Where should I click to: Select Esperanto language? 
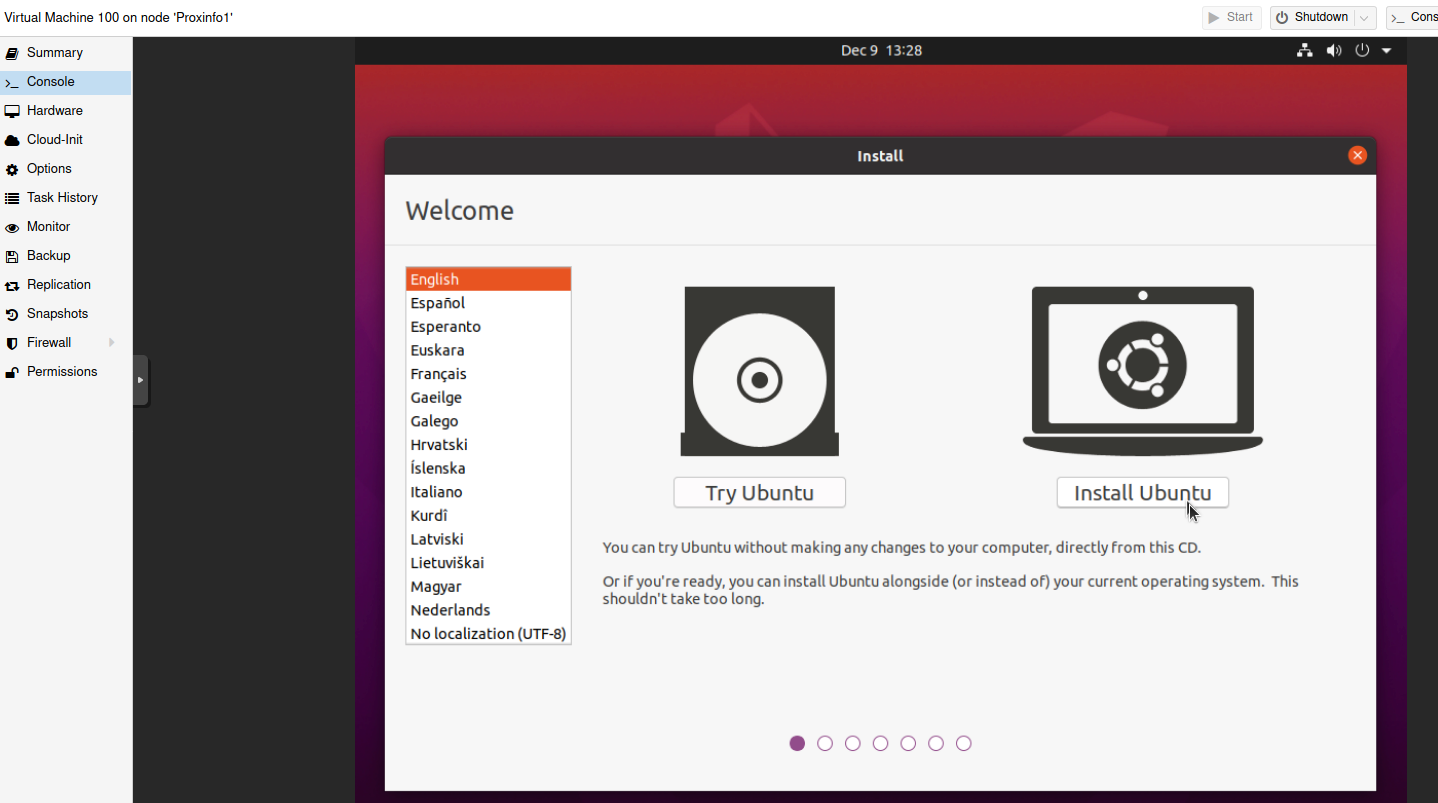[488, 327]
